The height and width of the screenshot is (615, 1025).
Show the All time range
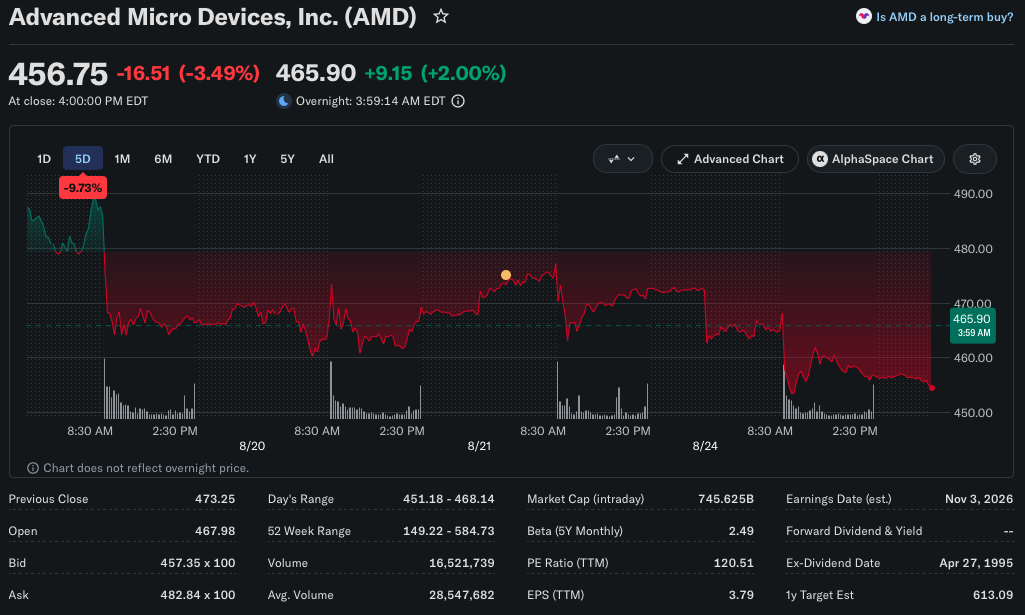click(326, 159)
